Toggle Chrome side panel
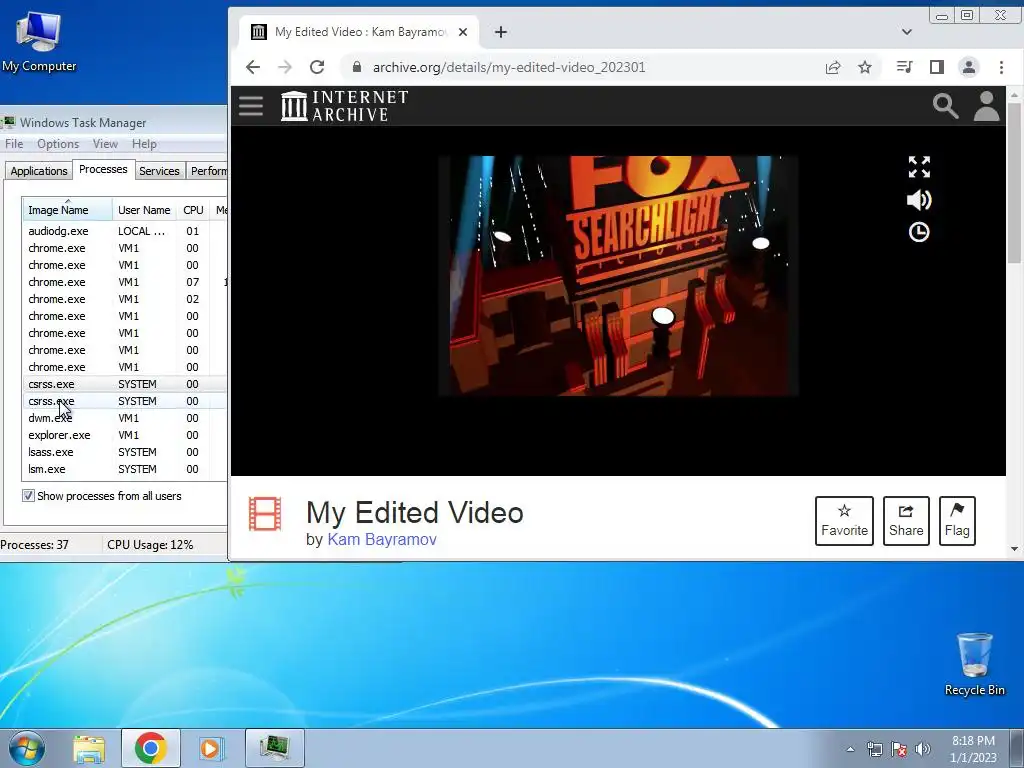The width and height of the screenshot is (1024, 768). [x=936, y=67]
